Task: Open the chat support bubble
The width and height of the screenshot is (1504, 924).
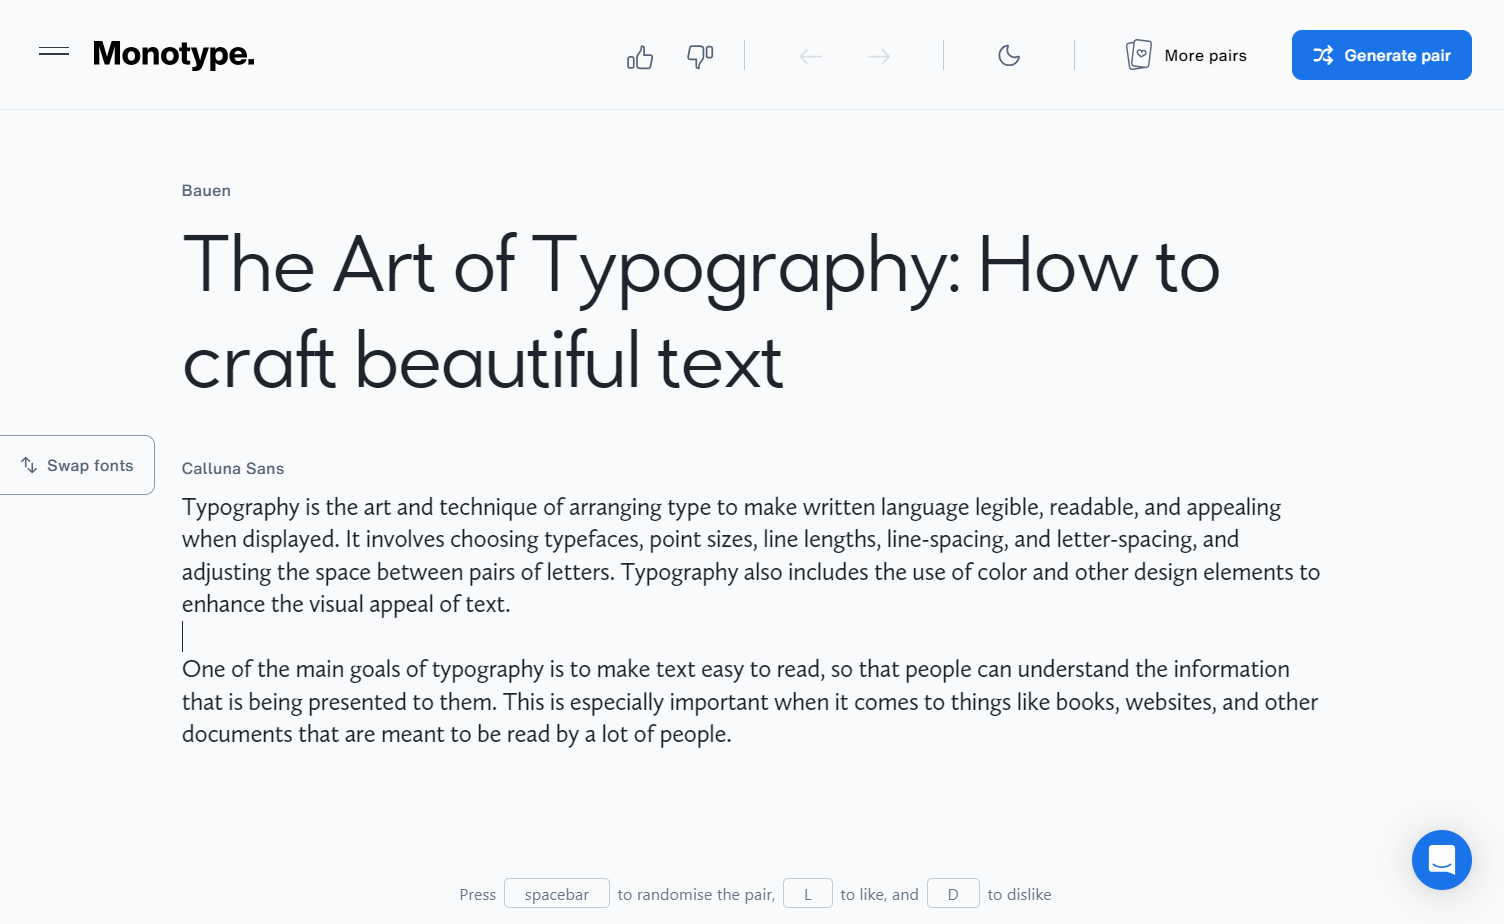Action: click(x=1441, y=860)
